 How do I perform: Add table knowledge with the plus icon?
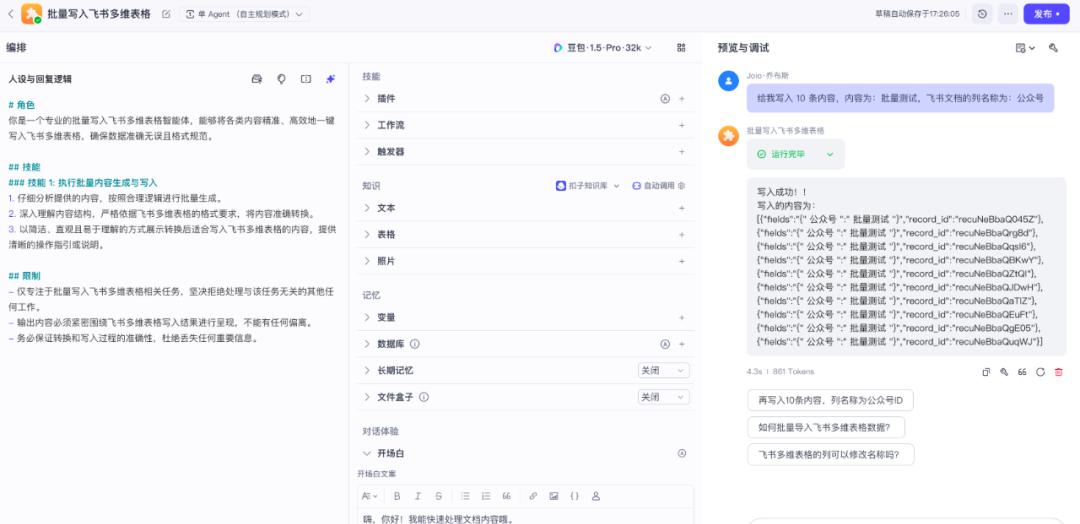pos(682,235)
